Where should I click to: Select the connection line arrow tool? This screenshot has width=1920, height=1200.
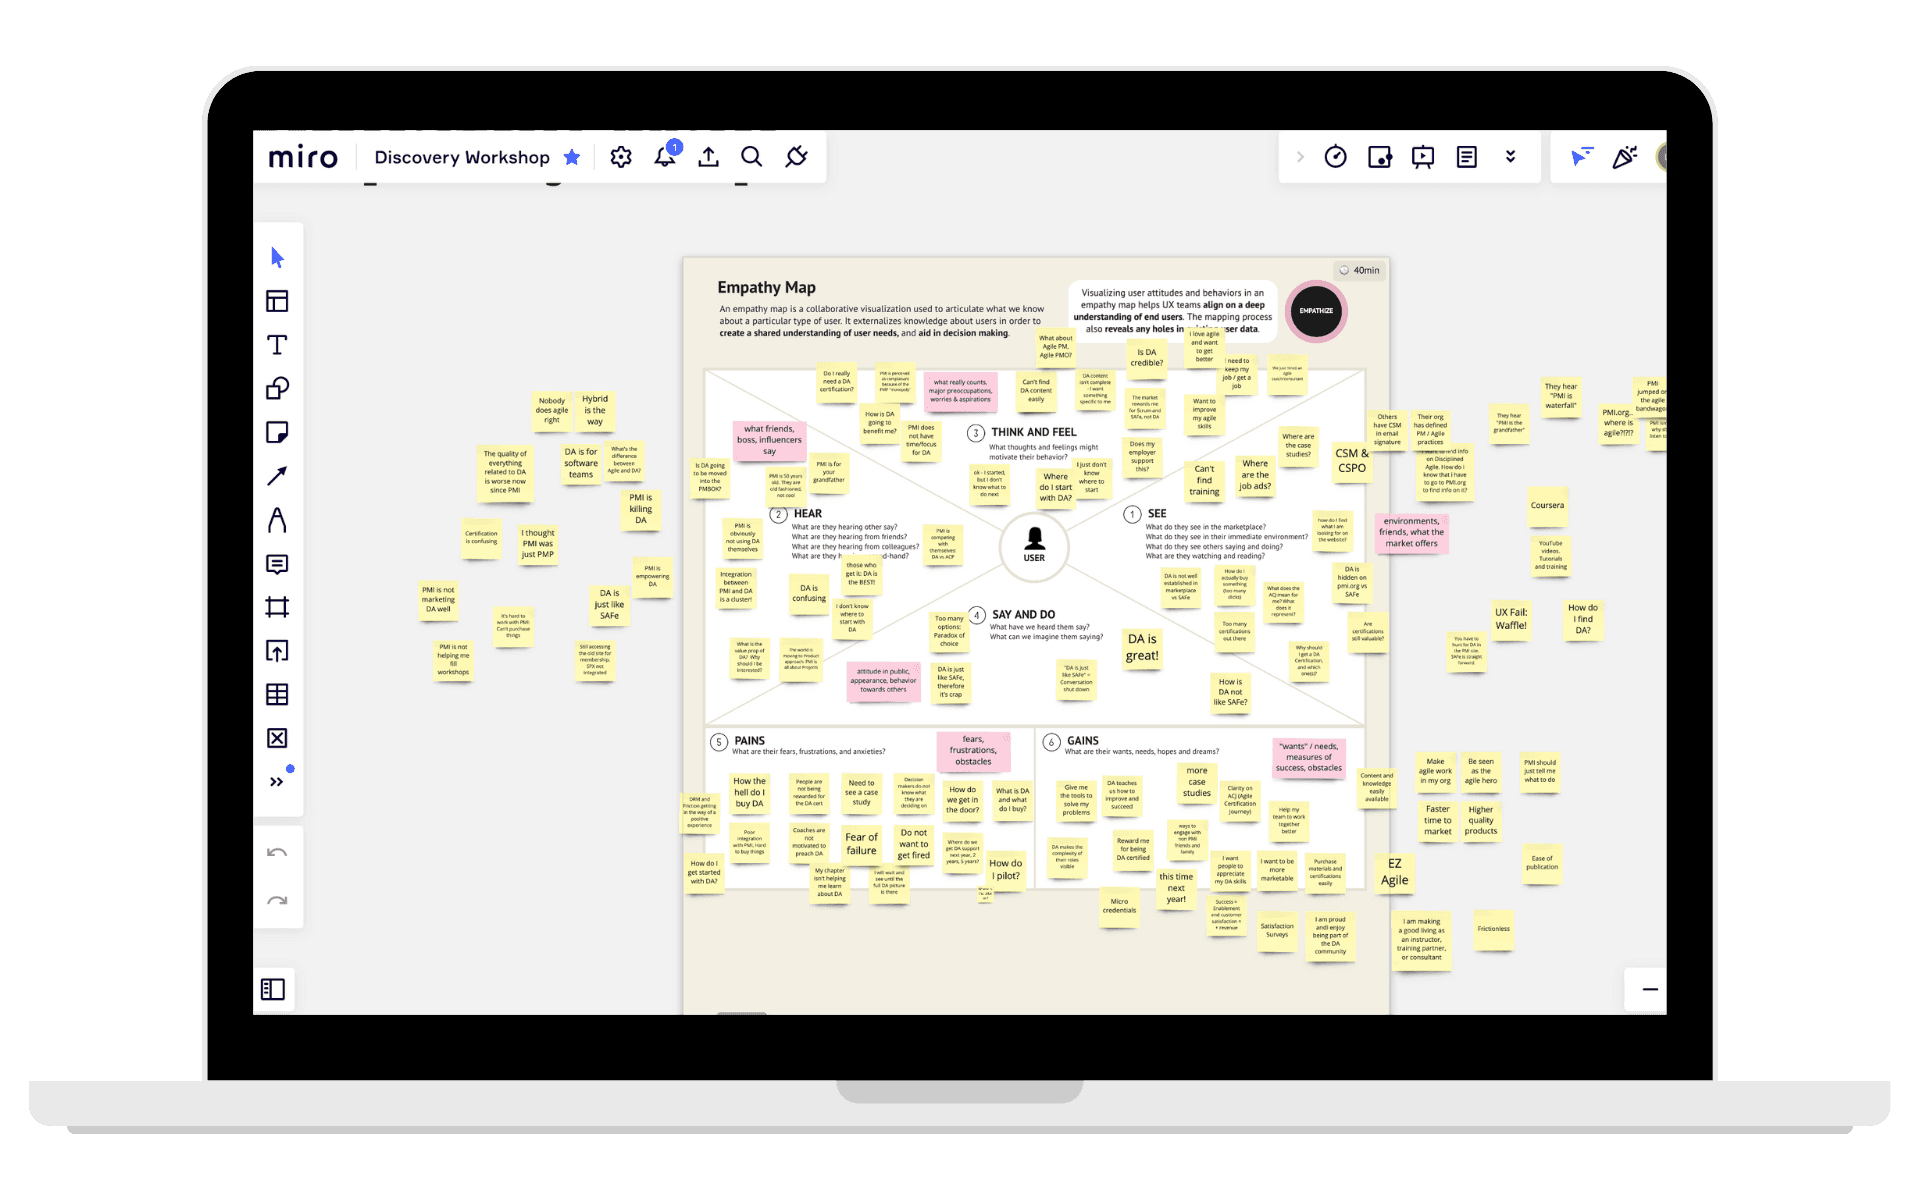(277, 476)
